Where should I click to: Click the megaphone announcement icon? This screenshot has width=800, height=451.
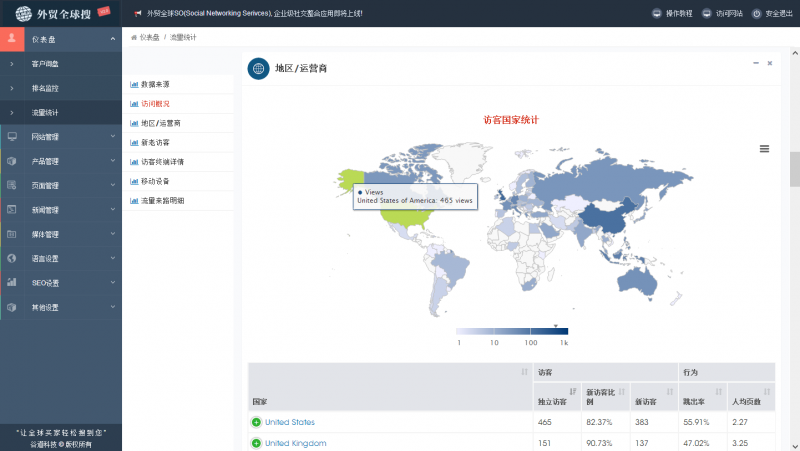[x=137, y=14]
